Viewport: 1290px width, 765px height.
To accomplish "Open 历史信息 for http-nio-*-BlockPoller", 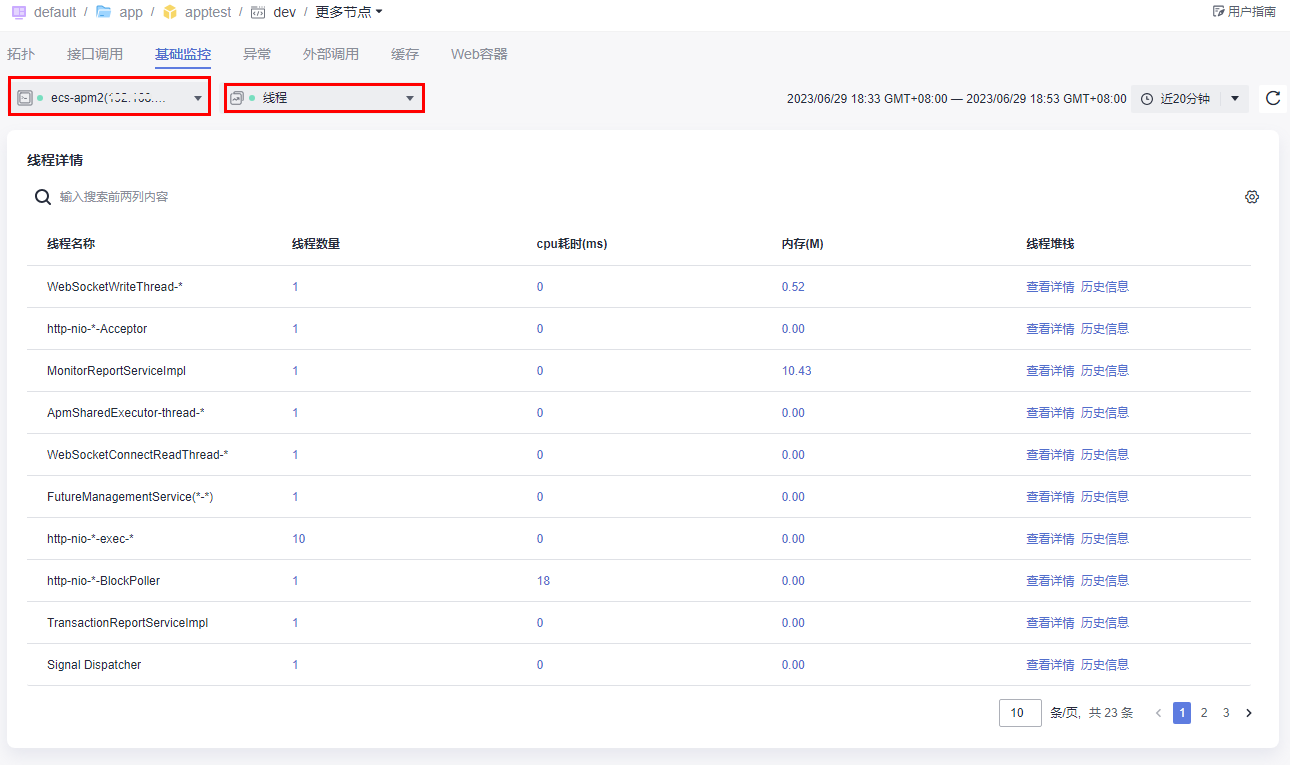I will (x=1104, y=581).
